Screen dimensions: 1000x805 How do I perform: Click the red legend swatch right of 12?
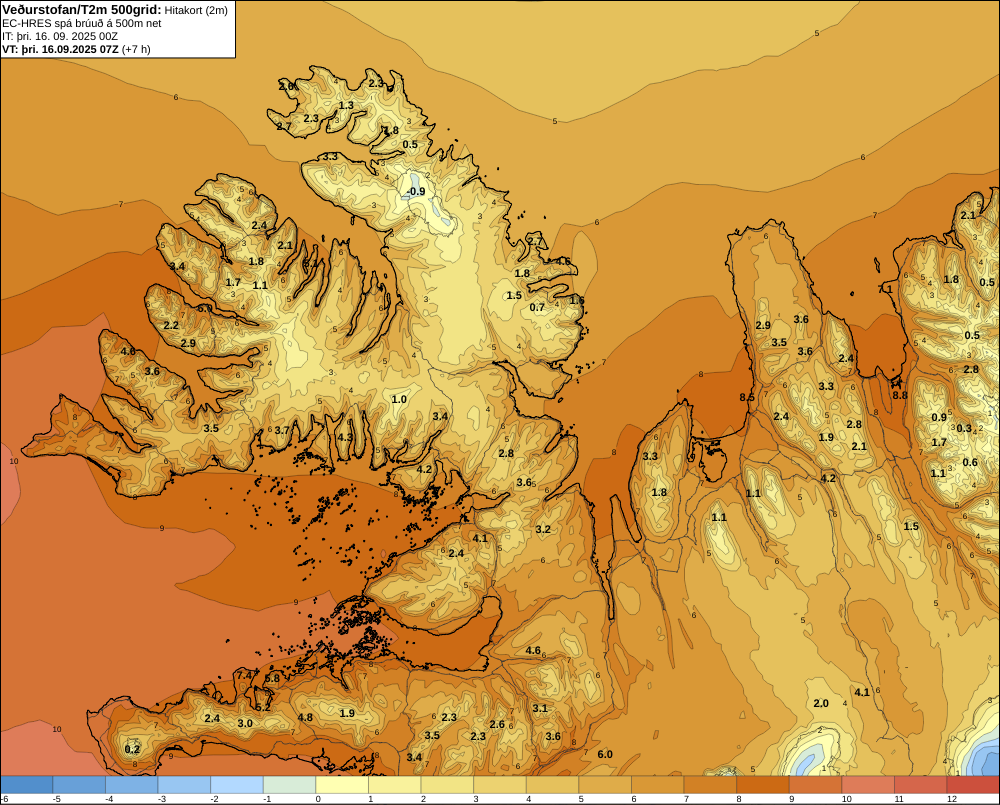[973, 785]
